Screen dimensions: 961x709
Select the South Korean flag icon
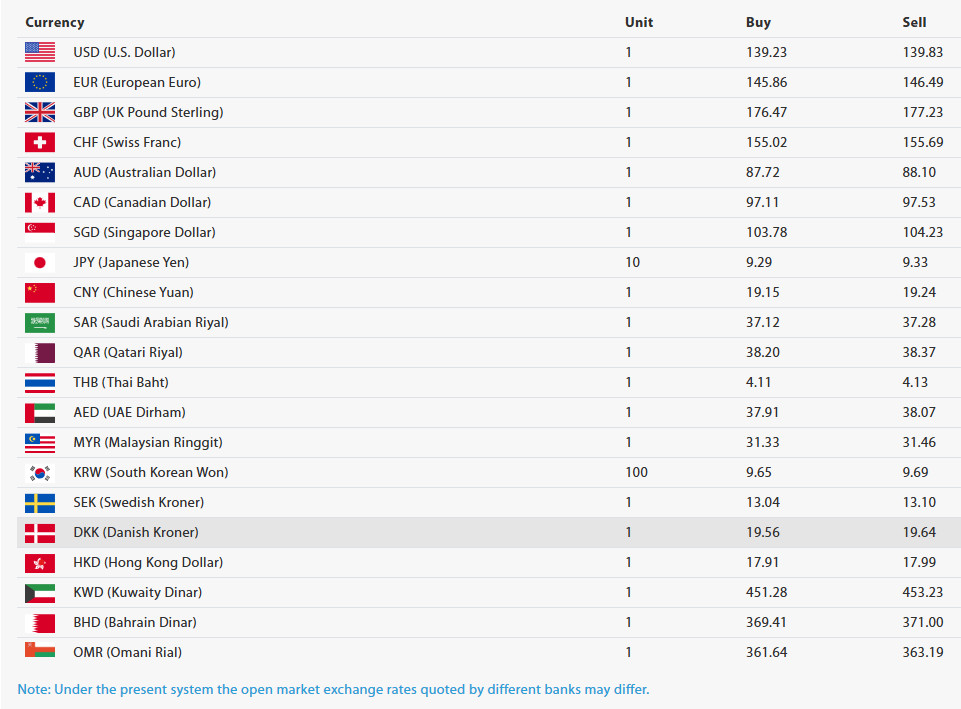[40, 472]
